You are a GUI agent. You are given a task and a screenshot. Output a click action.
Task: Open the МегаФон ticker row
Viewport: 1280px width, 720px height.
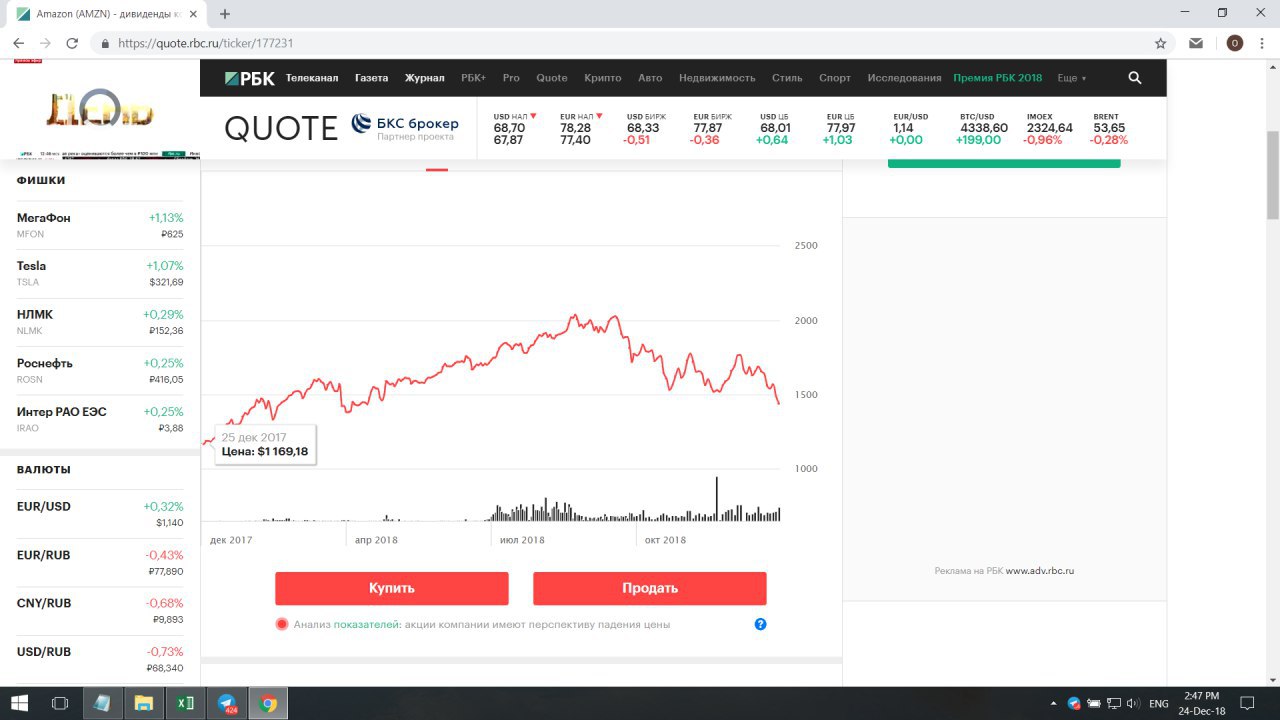pos(100,225)
